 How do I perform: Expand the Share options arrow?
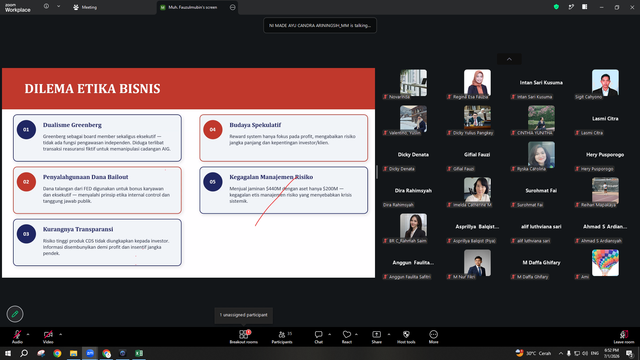point(389,334)
